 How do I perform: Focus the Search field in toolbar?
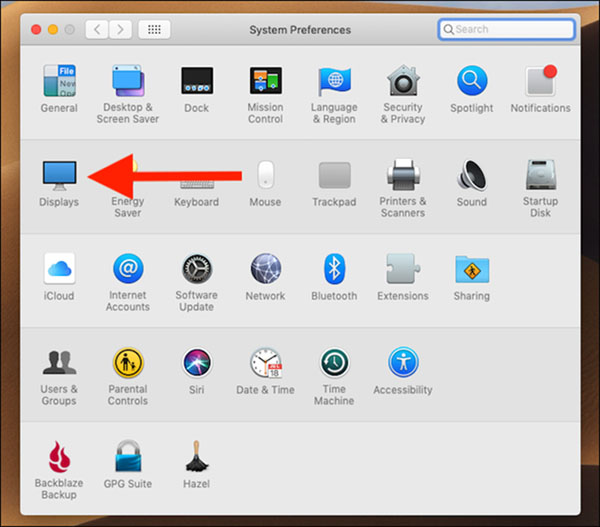(507, 29)
